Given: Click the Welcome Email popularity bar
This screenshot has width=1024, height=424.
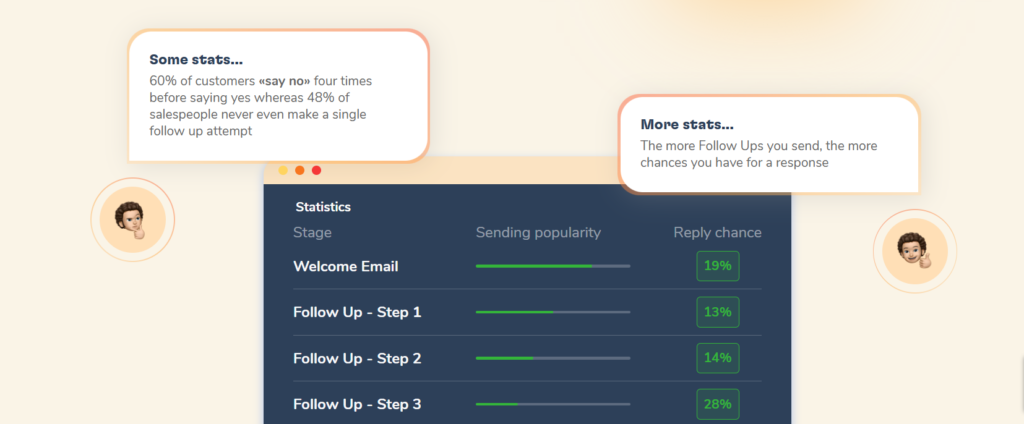Looking at the screenshot, I should click(x=553, y=266).
